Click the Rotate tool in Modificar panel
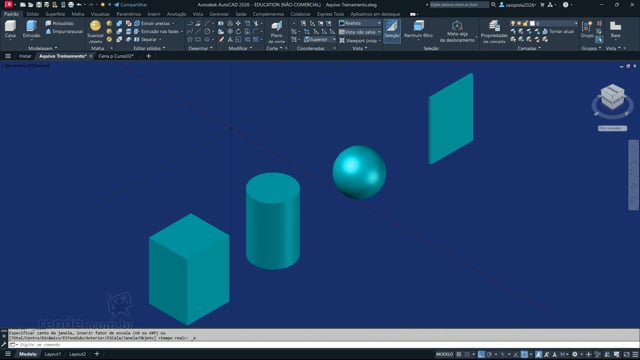 tap(238, 31)
